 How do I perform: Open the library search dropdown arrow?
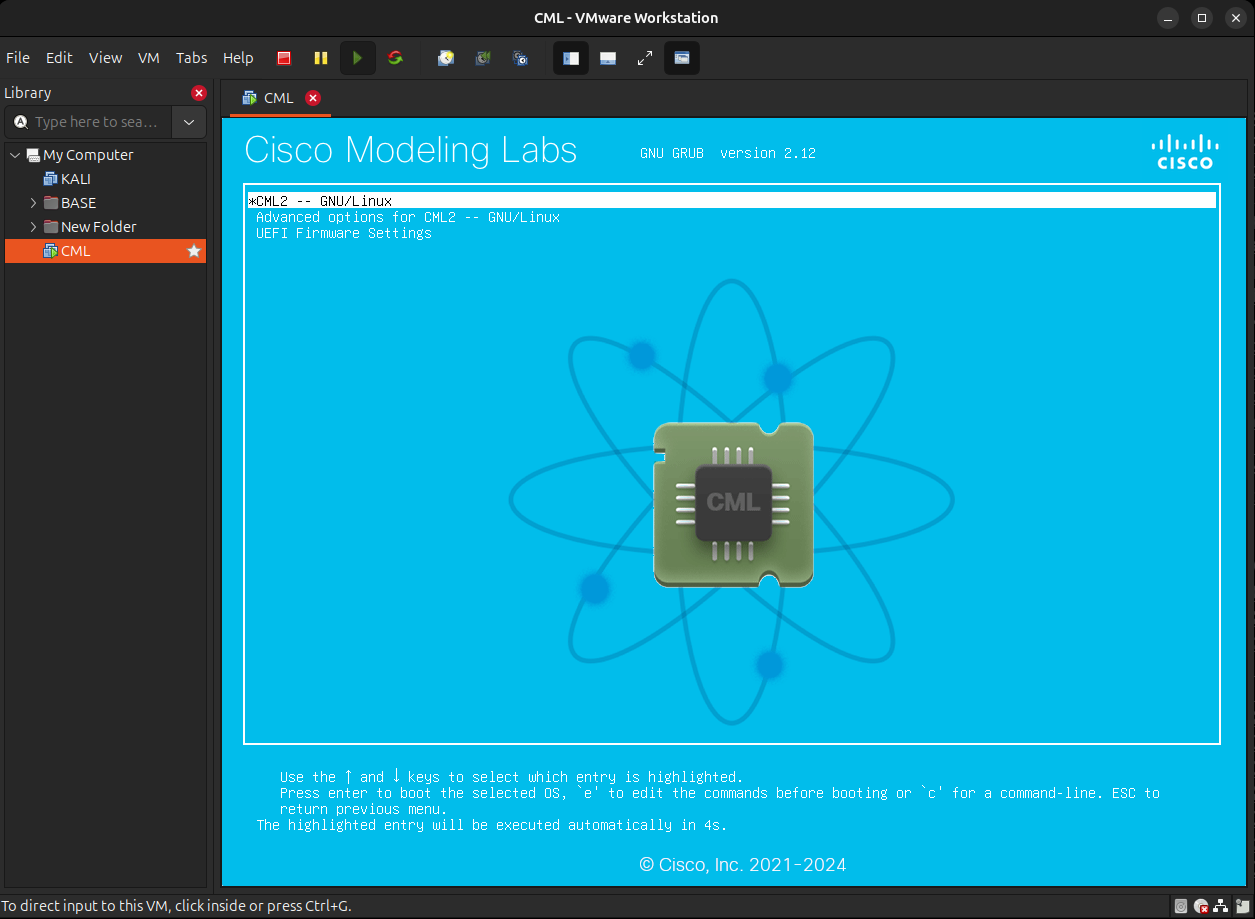point(189,122)
